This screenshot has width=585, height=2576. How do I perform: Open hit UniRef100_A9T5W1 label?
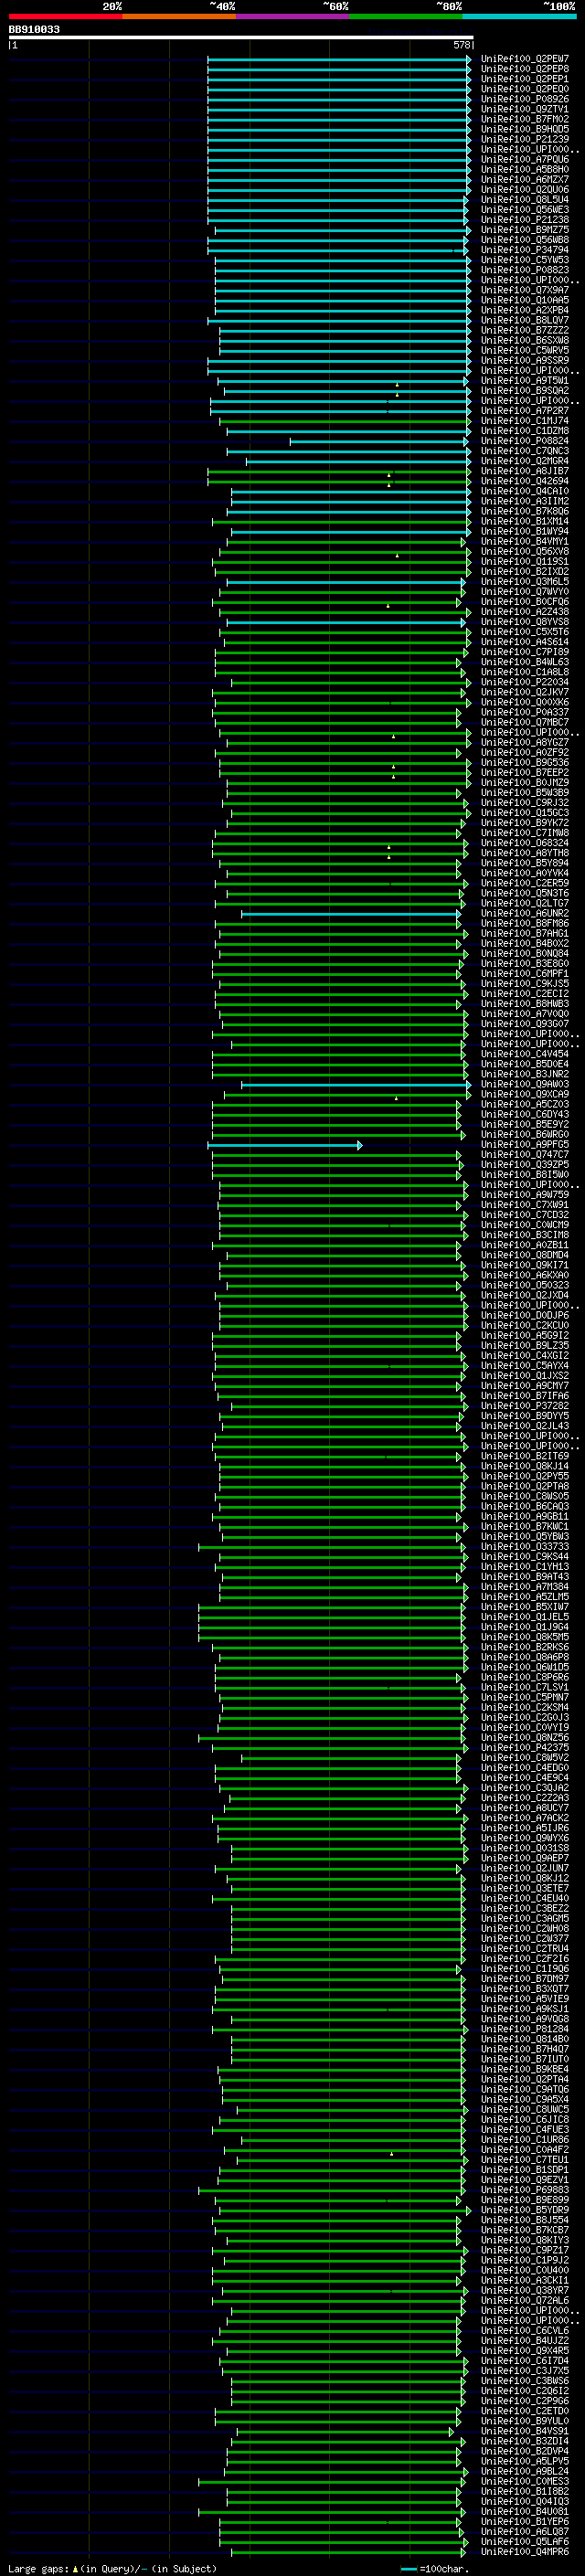[x=525, y=381]
